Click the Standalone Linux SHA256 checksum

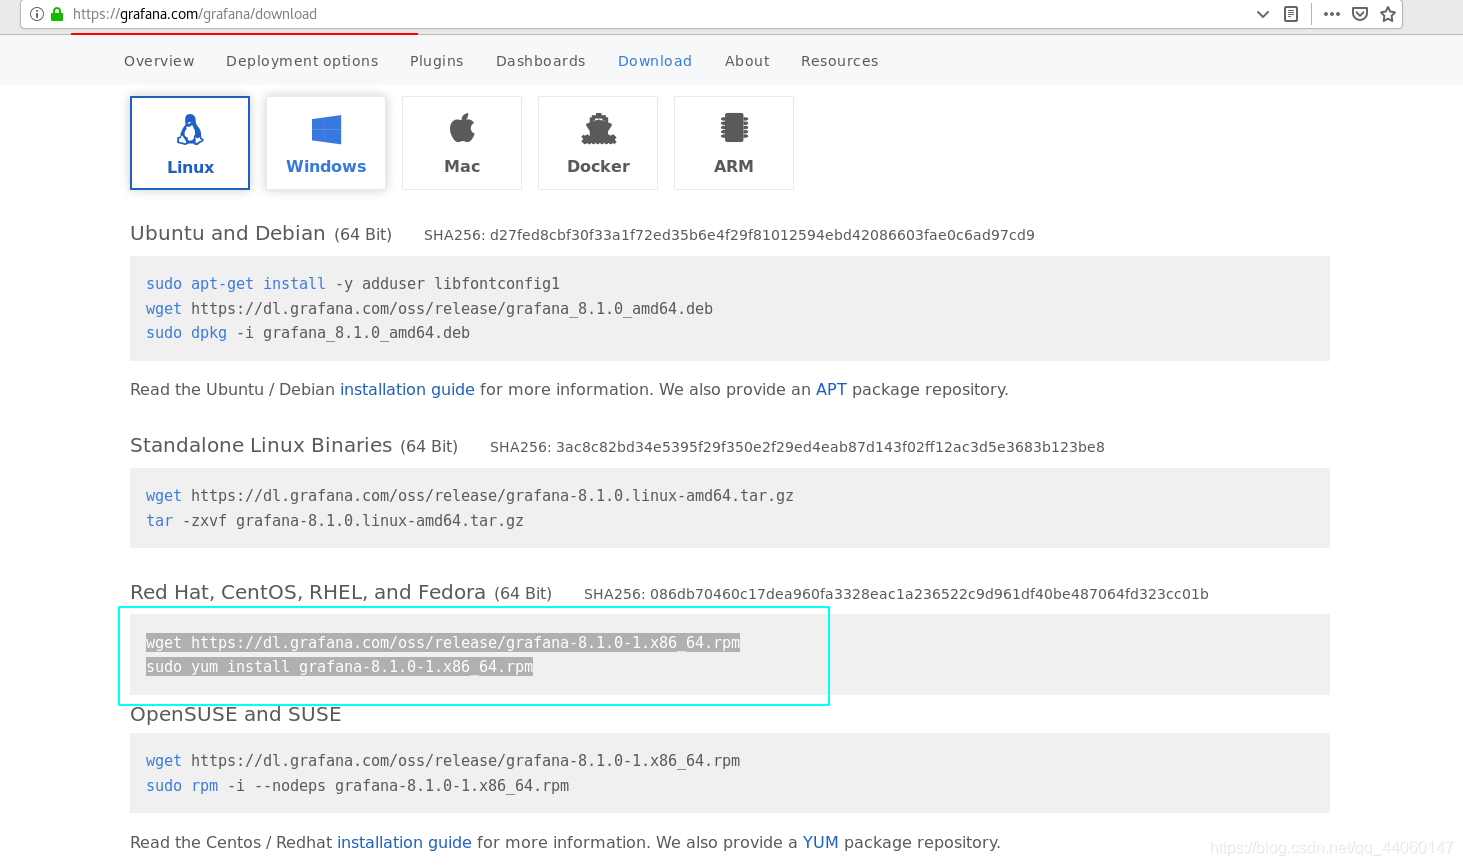pyautogui.click(x=797, y=447)
